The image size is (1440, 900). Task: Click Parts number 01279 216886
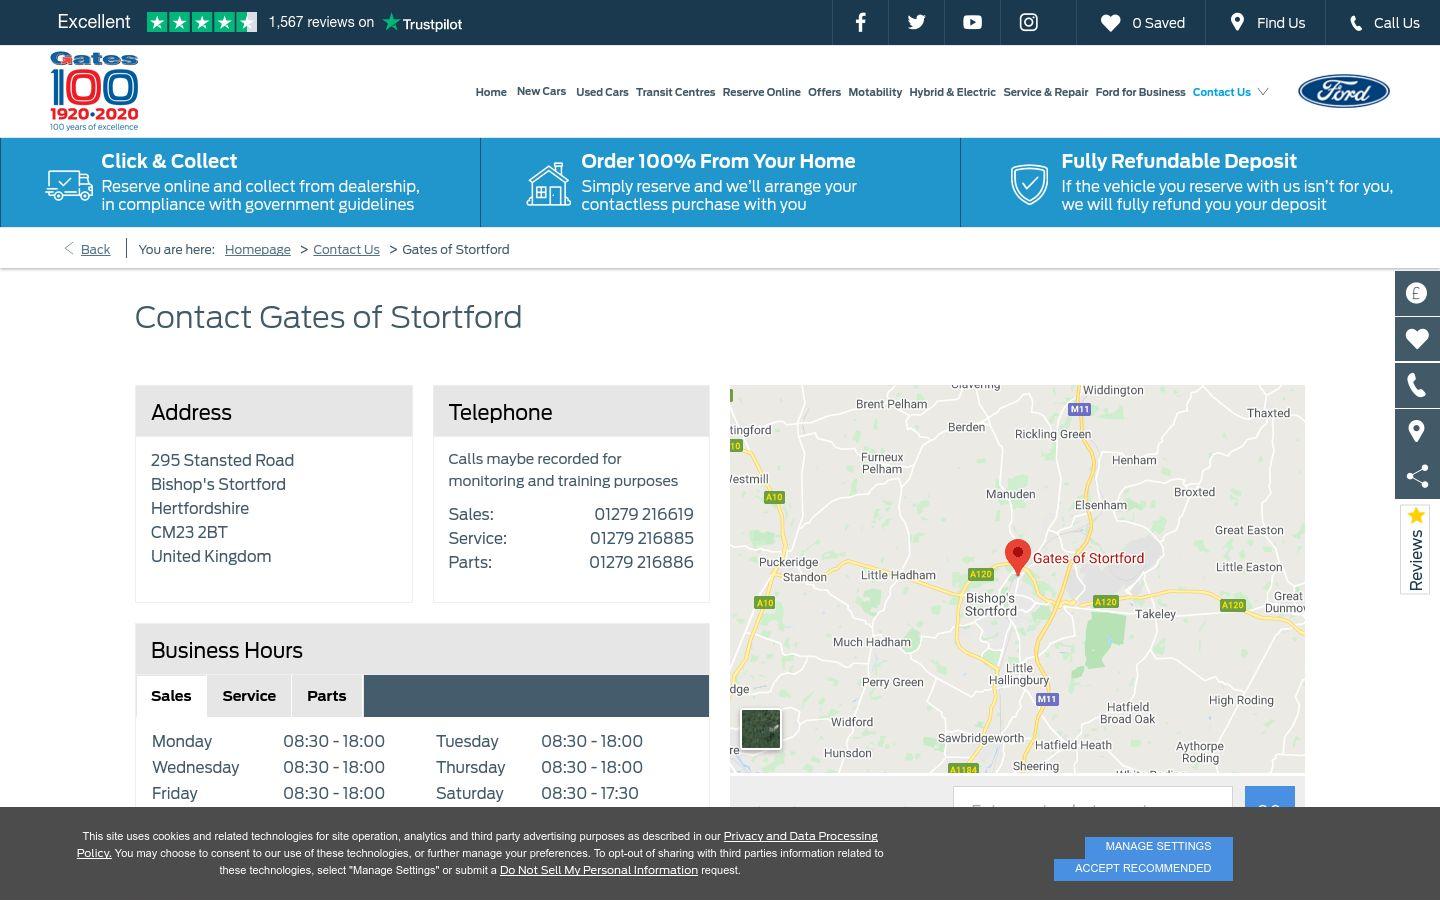click(641, 562)
